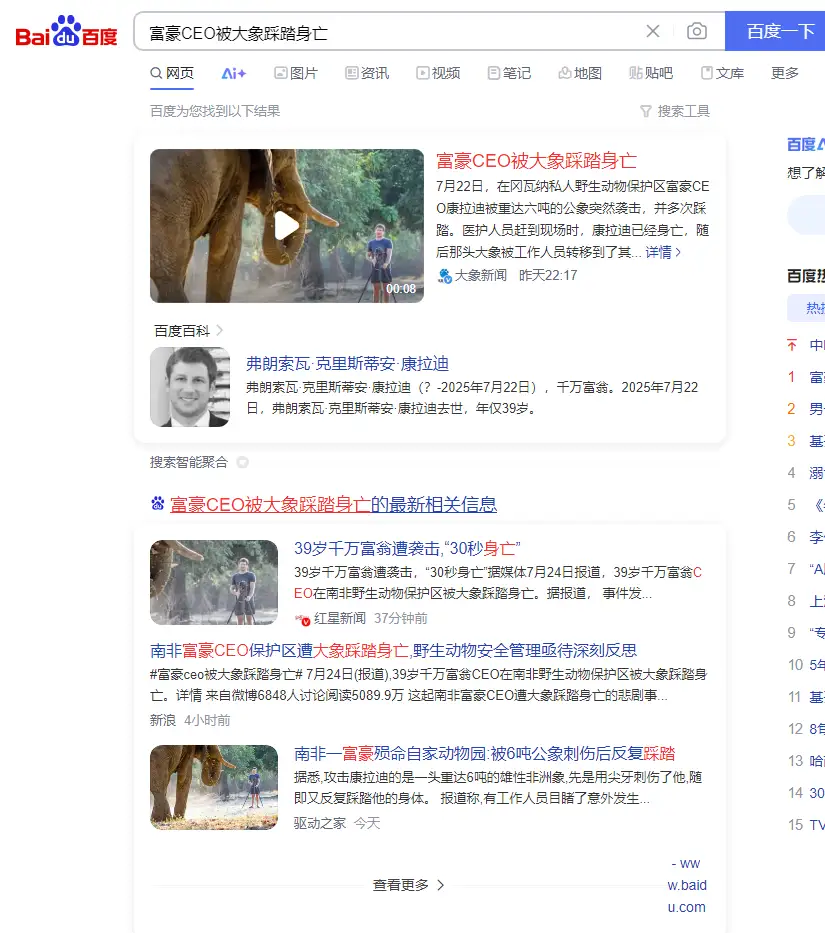
Task: Open 弗朗索瓦·克里斯蒂安·康拉迪 encyclopedia link
Action: tap(347, 364)
